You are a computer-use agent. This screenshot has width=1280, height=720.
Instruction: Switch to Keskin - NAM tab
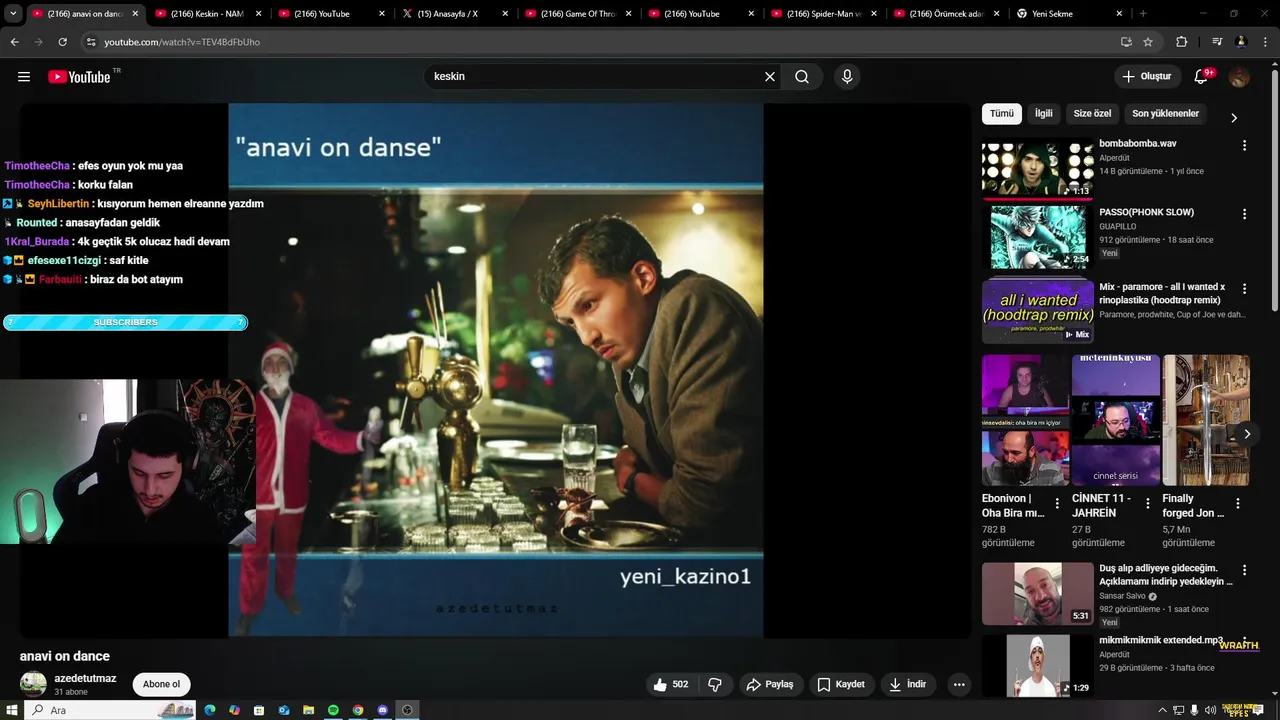(207, 14)
